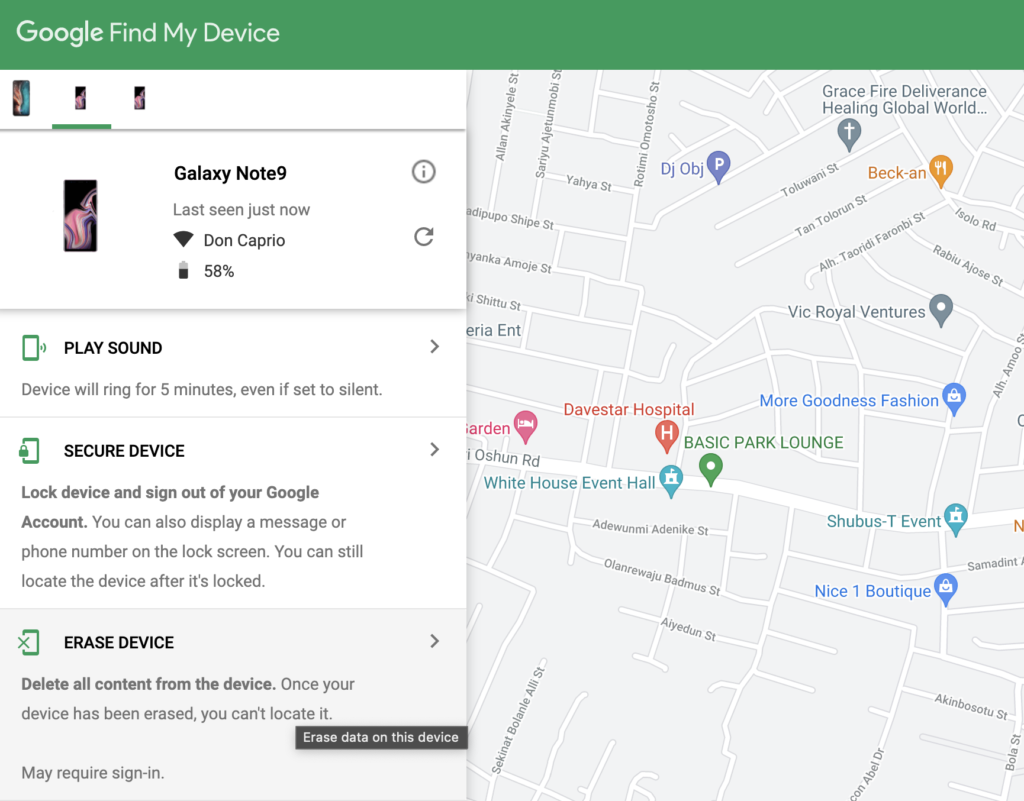Click the Play Sound phone ringing icon
The width and height of the screenshot is (1024, 801).
[33, 348]
